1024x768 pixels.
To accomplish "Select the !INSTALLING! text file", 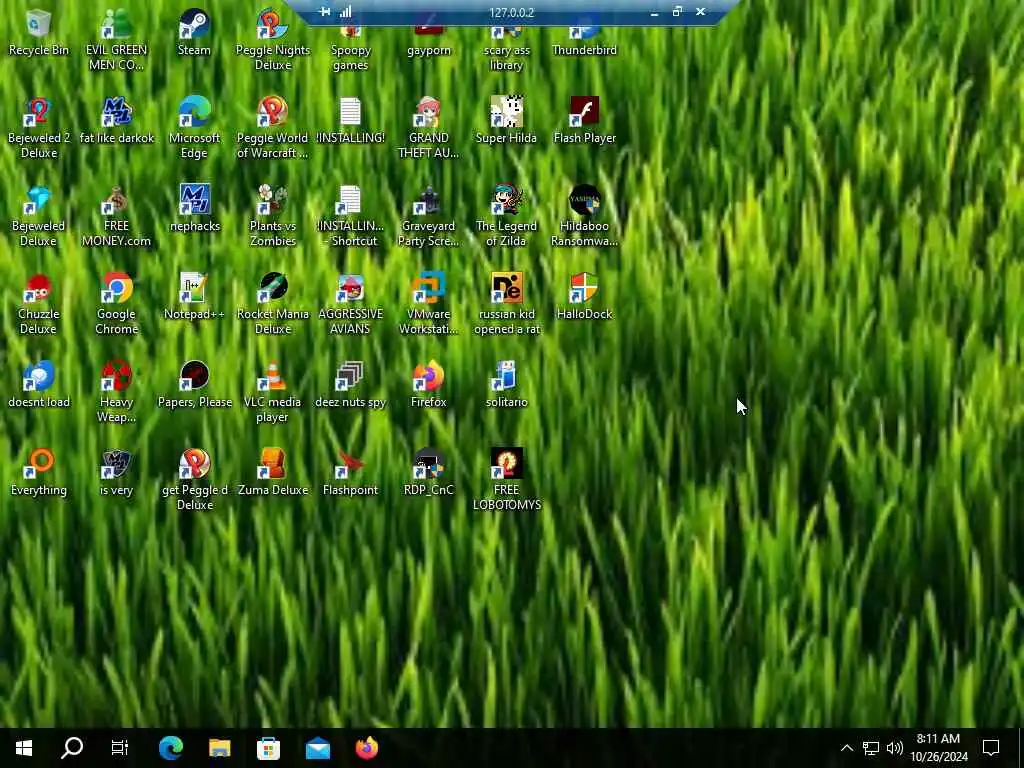I will coord(350,121).
